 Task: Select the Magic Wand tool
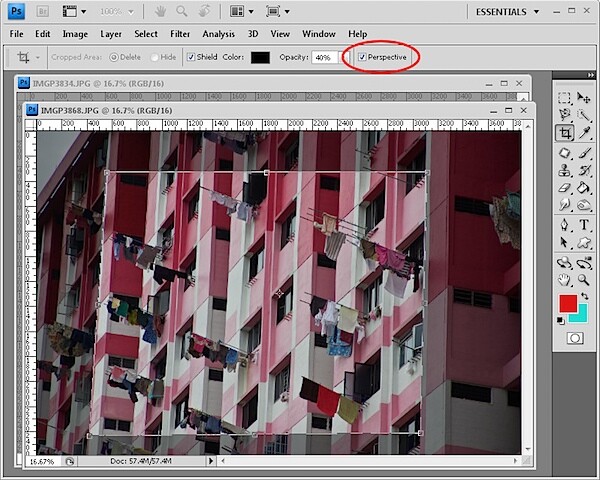point(584,115)
